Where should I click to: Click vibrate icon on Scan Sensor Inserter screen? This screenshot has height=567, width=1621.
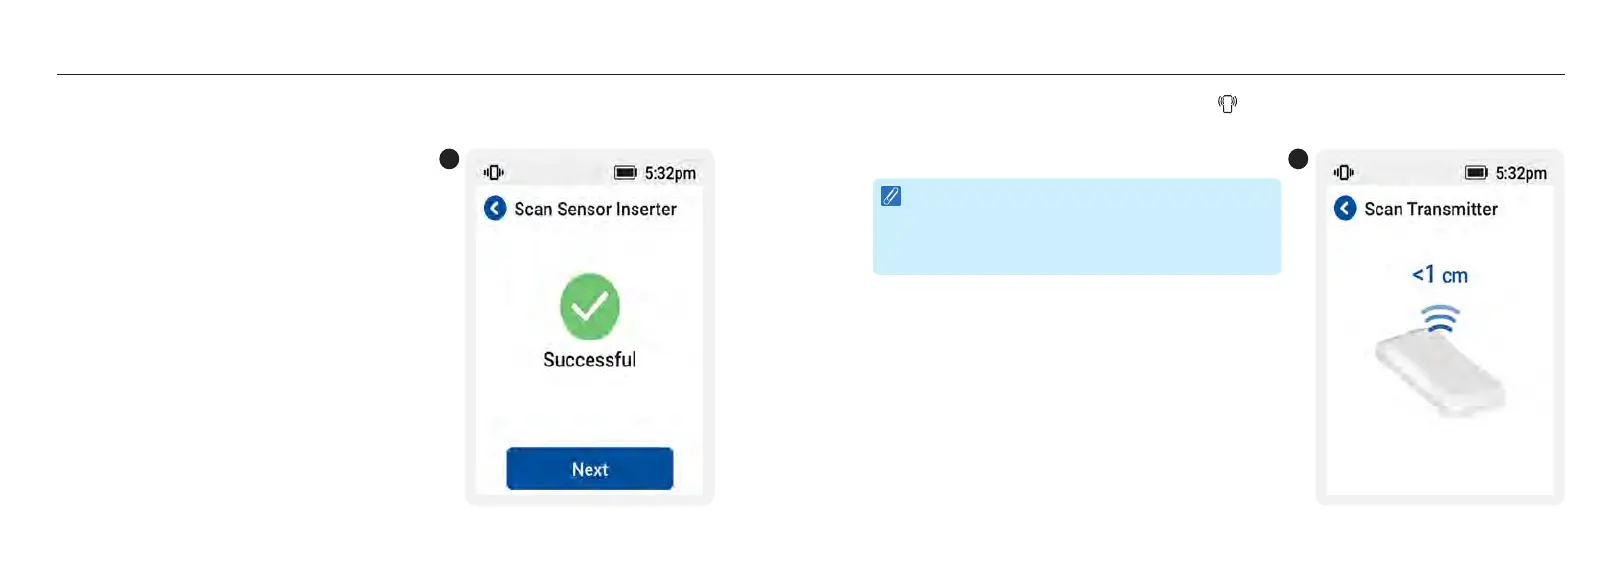click(x=494, y=172)
